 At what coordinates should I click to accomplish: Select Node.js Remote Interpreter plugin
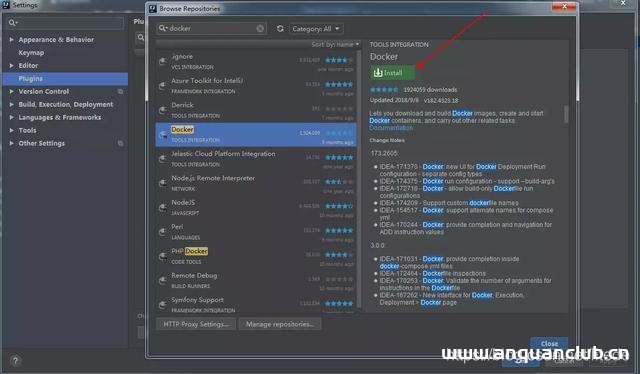click(256, 183)
